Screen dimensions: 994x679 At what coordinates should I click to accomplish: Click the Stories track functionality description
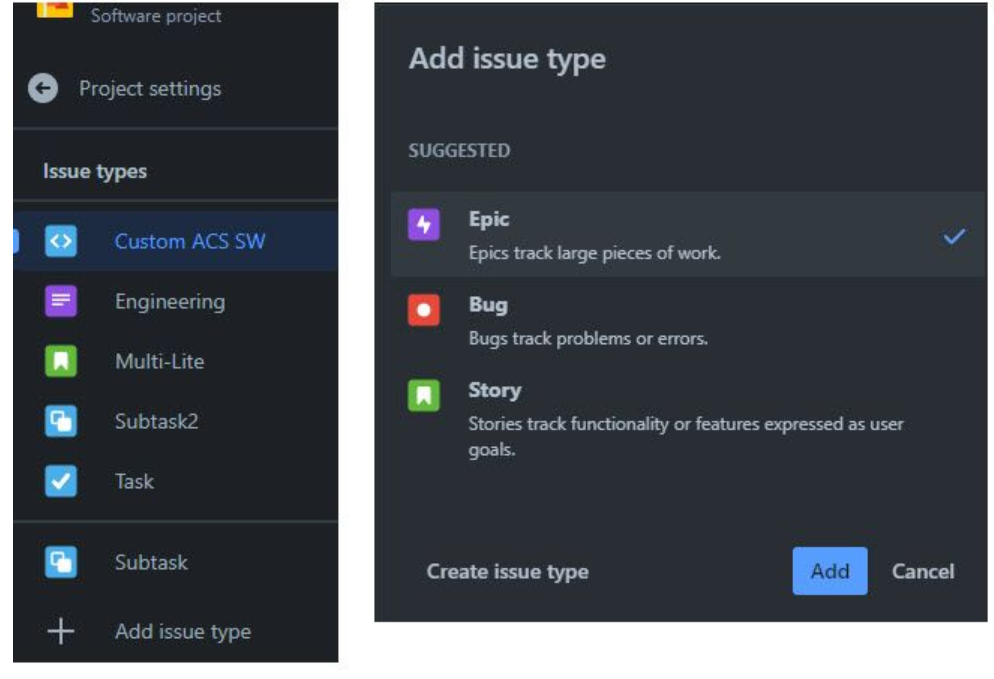(686, 436)
